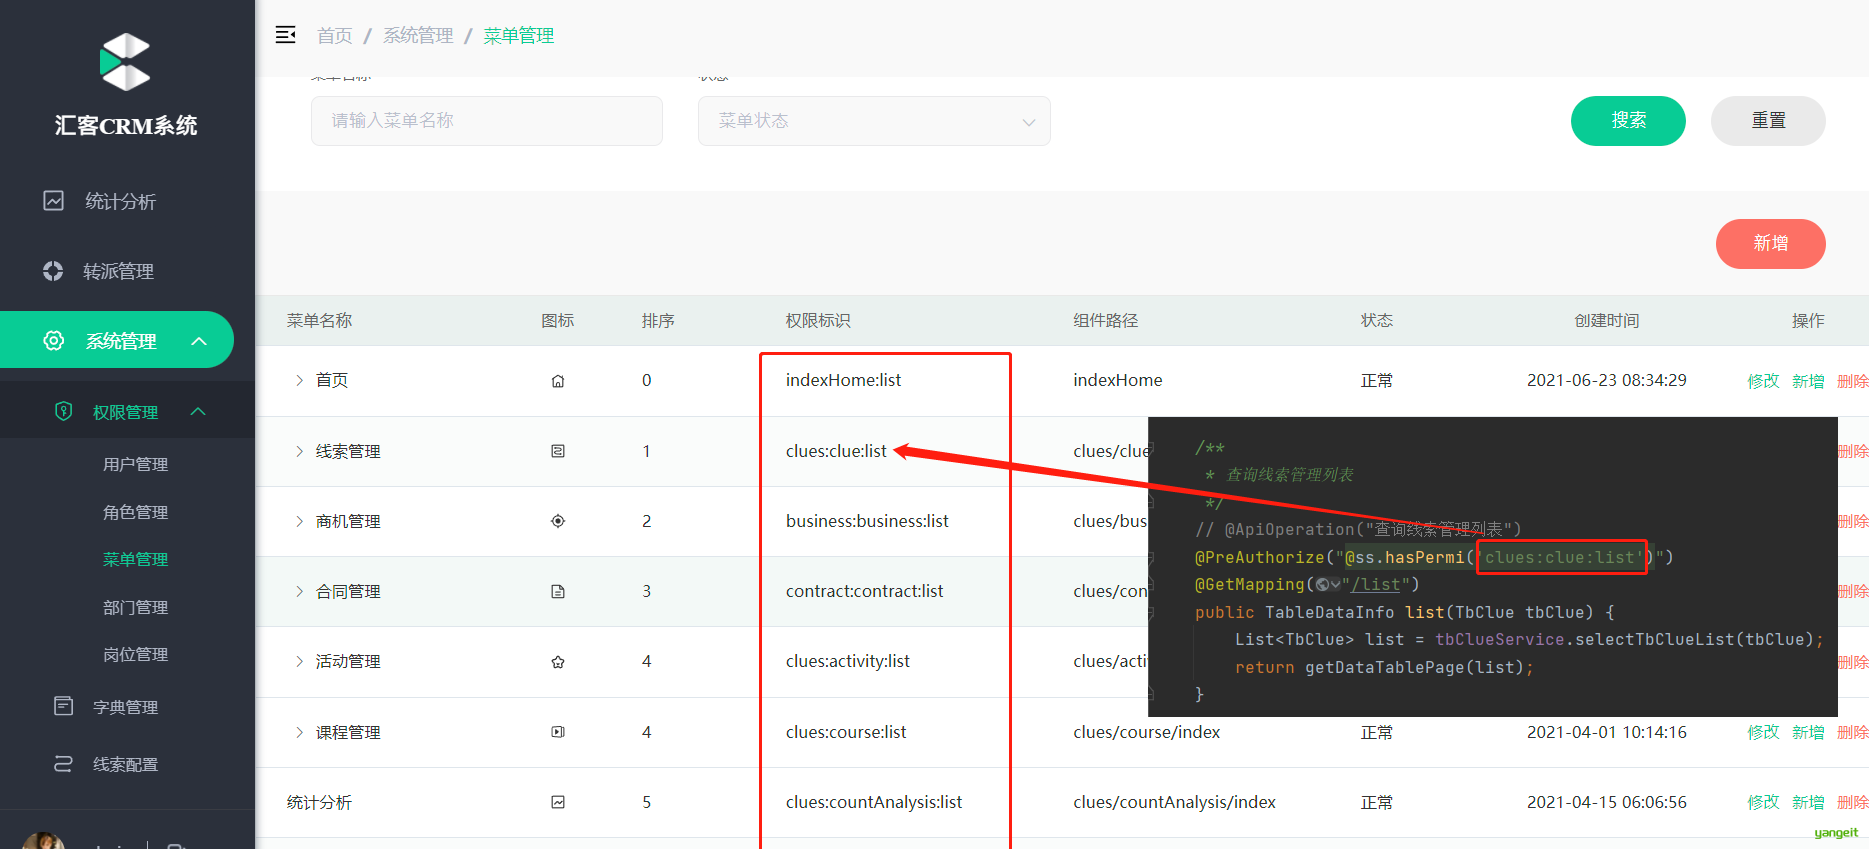Click the 转派管理 sidebar icon
The width and height of the screenshot is (1869, 849).
tap(53, 271)
